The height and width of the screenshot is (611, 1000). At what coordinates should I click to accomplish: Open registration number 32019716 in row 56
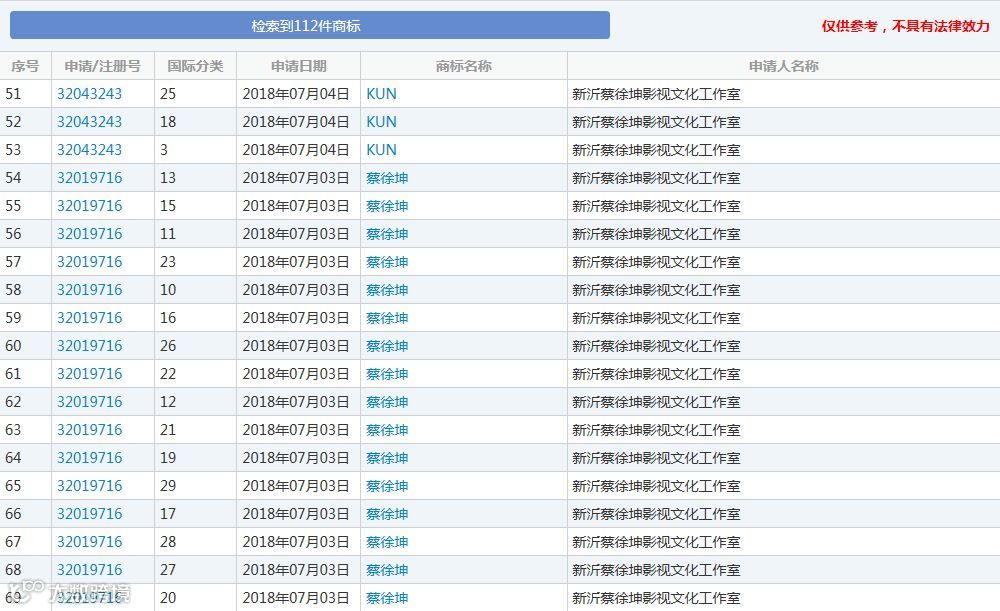(x=89, y=234)
